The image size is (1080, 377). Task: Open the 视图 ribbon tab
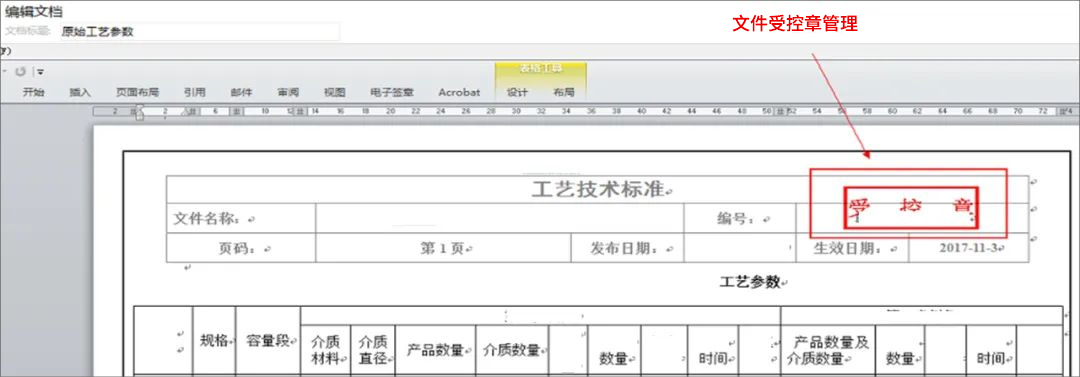coord(334,92)
